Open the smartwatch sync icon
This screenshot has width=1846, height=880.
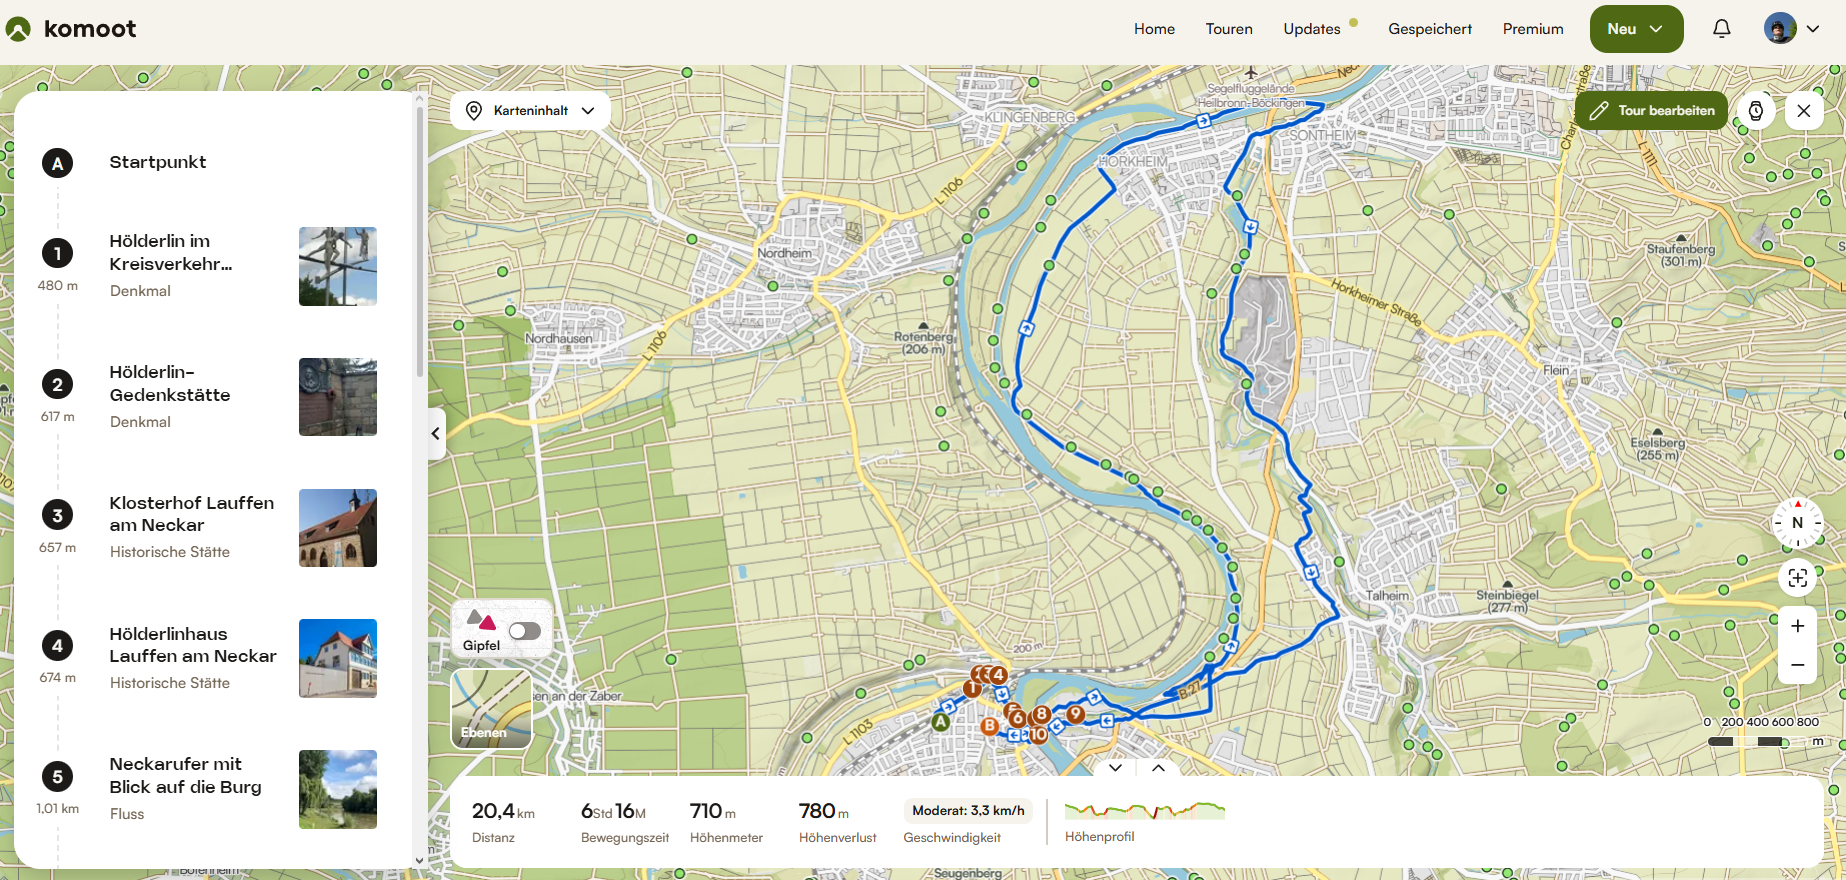1756,111
